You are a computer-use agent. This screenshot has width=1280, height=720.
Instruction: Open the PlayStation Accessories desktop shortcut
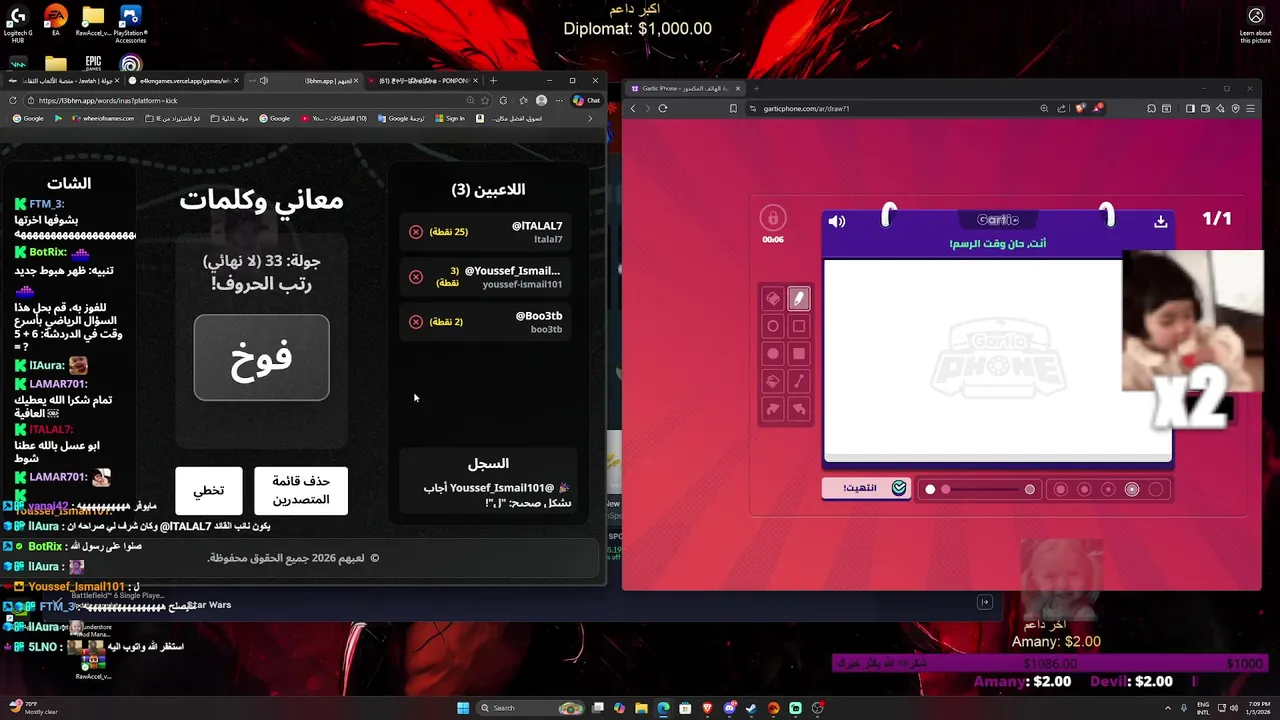tap(130, 24)
